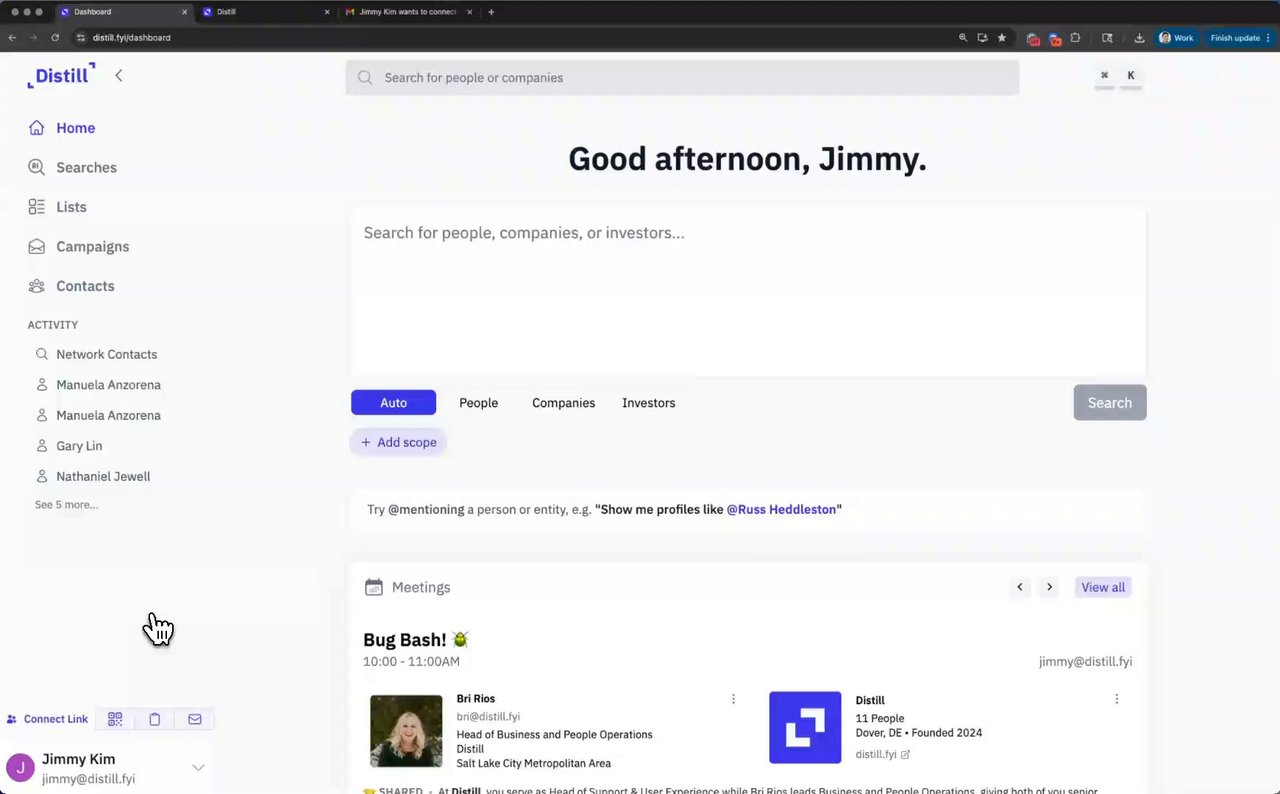
Task: Click the @Russ Heddleston mention link
Action: point(781,510)
